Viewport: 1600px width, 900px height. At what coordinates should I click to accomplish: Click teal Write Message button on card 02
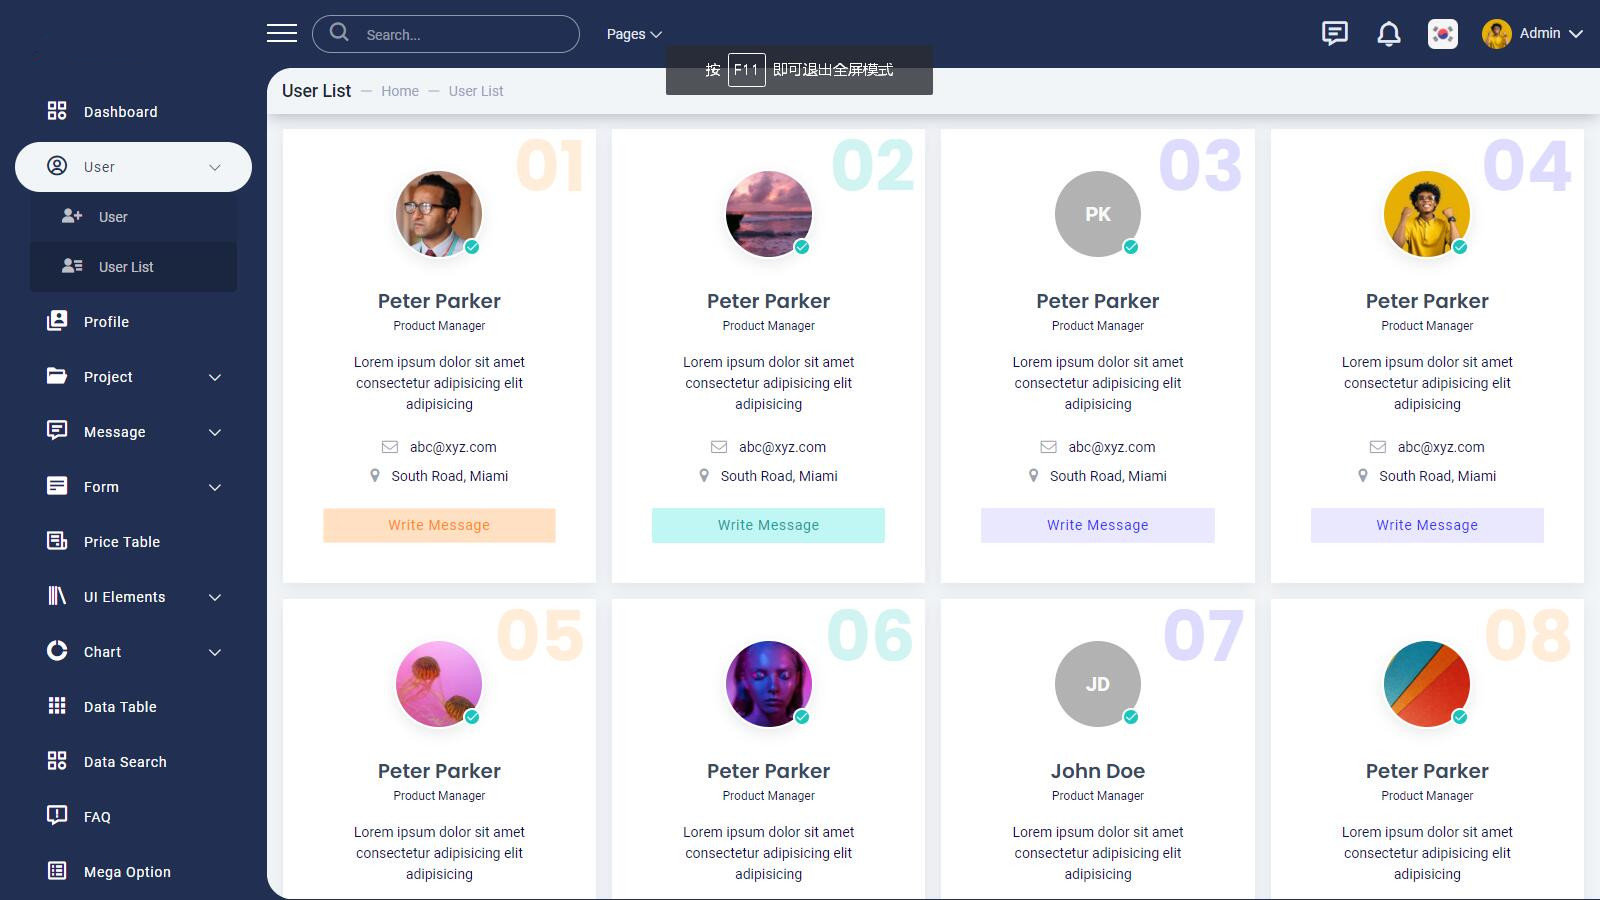pyautogui.click(x=768, y=525)
